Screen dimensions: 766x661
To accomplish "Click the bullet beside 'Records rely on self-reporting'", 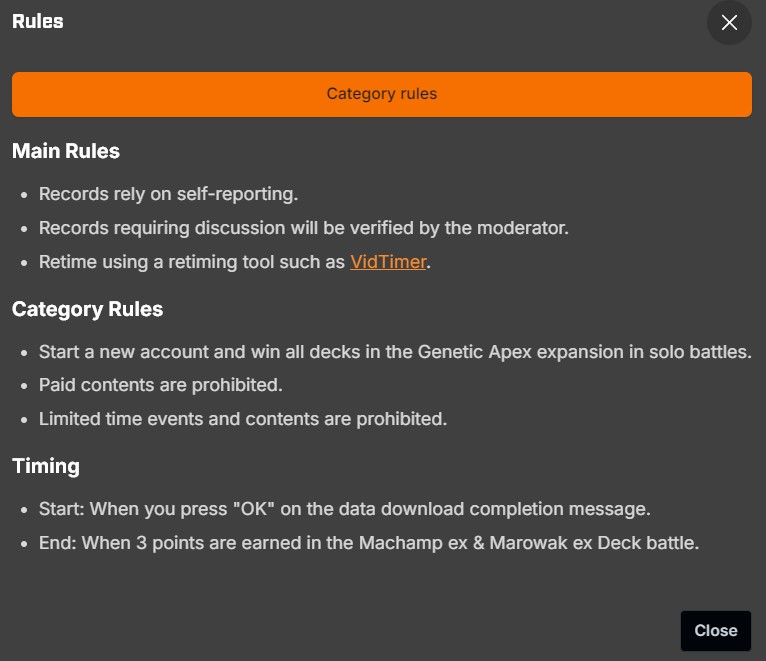I will tap(24, 195).
